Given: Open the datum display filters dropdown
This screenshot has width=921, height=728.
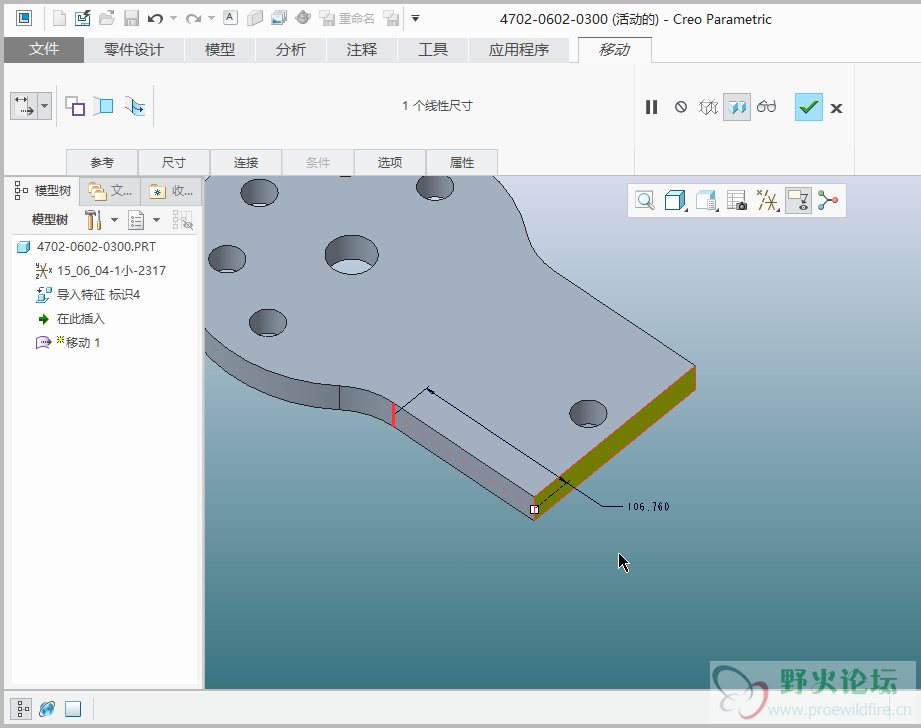Looking at the screenshot, I should [767, 200].
